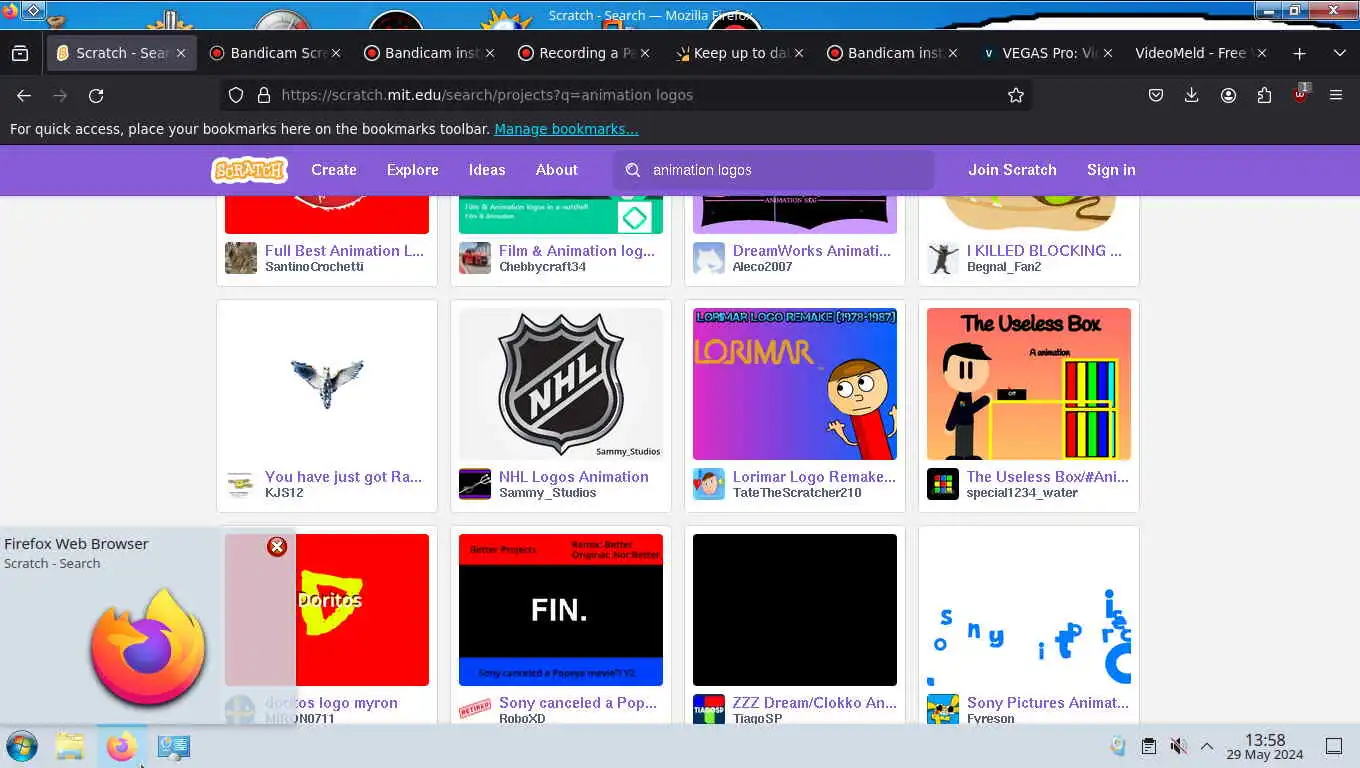Close the Firefox taskbar preview popup
Image resolution: width=1360 pixels, height=768 pixels.
point(277,546)
